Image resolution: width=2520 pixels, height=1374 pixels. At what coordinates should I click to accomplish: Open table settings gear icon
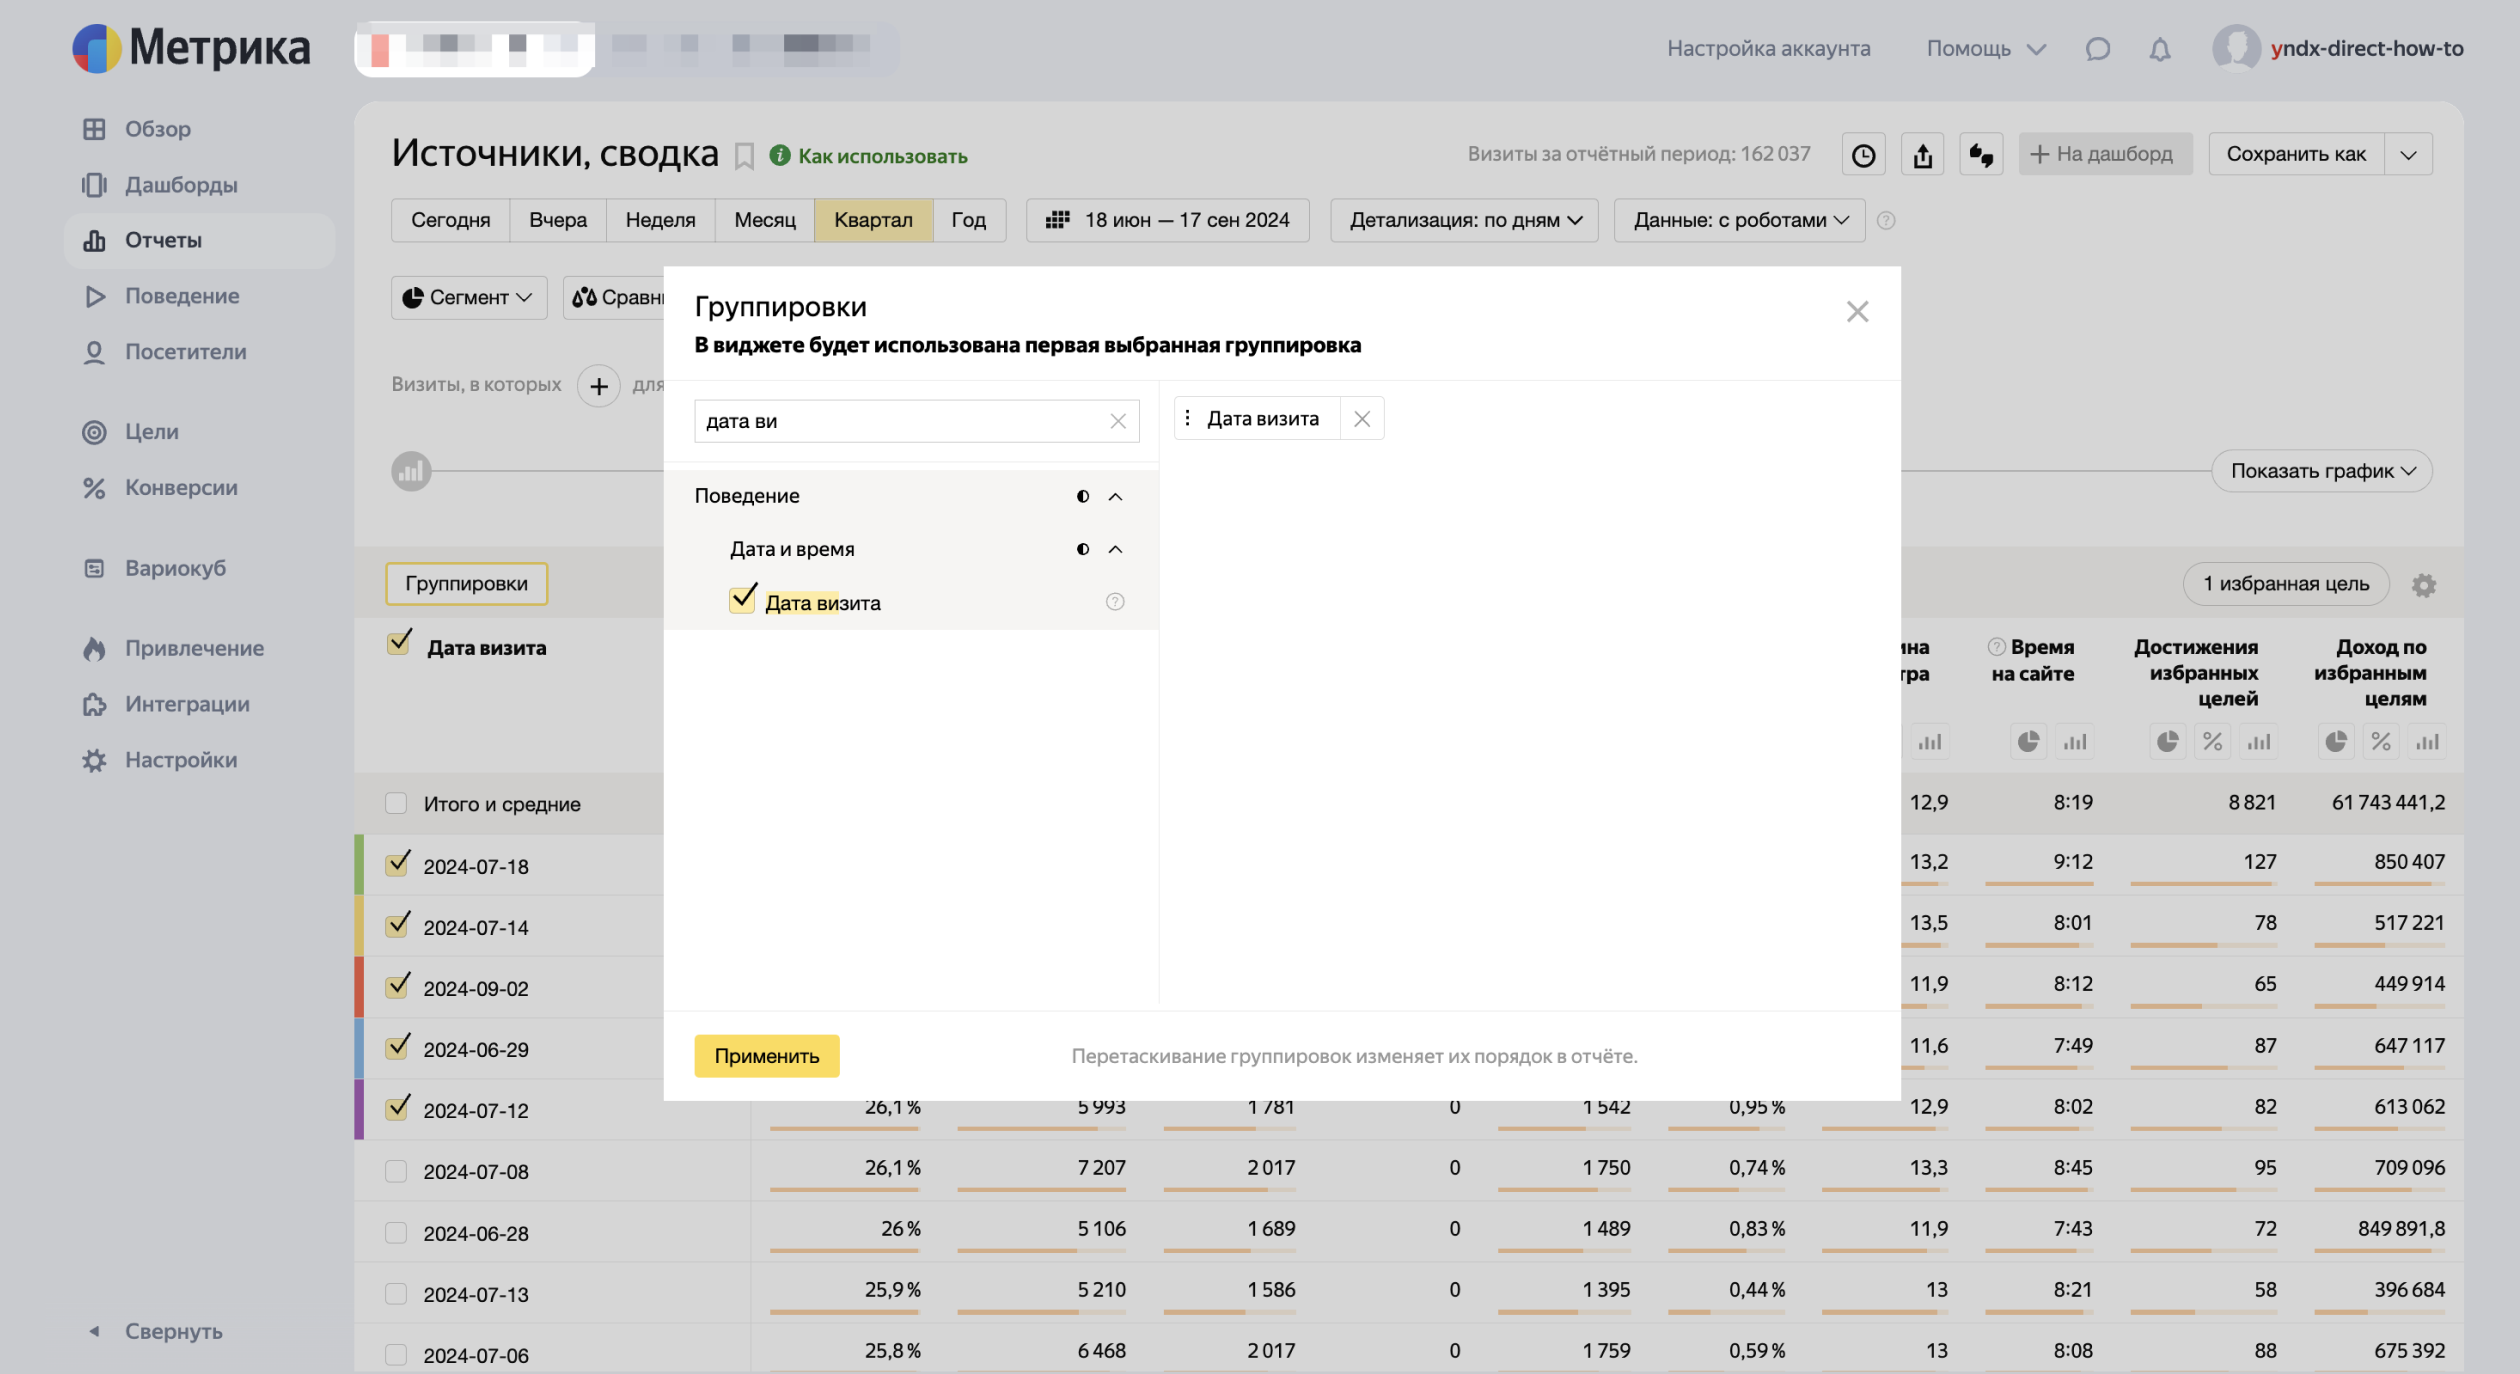point(2423,585)
